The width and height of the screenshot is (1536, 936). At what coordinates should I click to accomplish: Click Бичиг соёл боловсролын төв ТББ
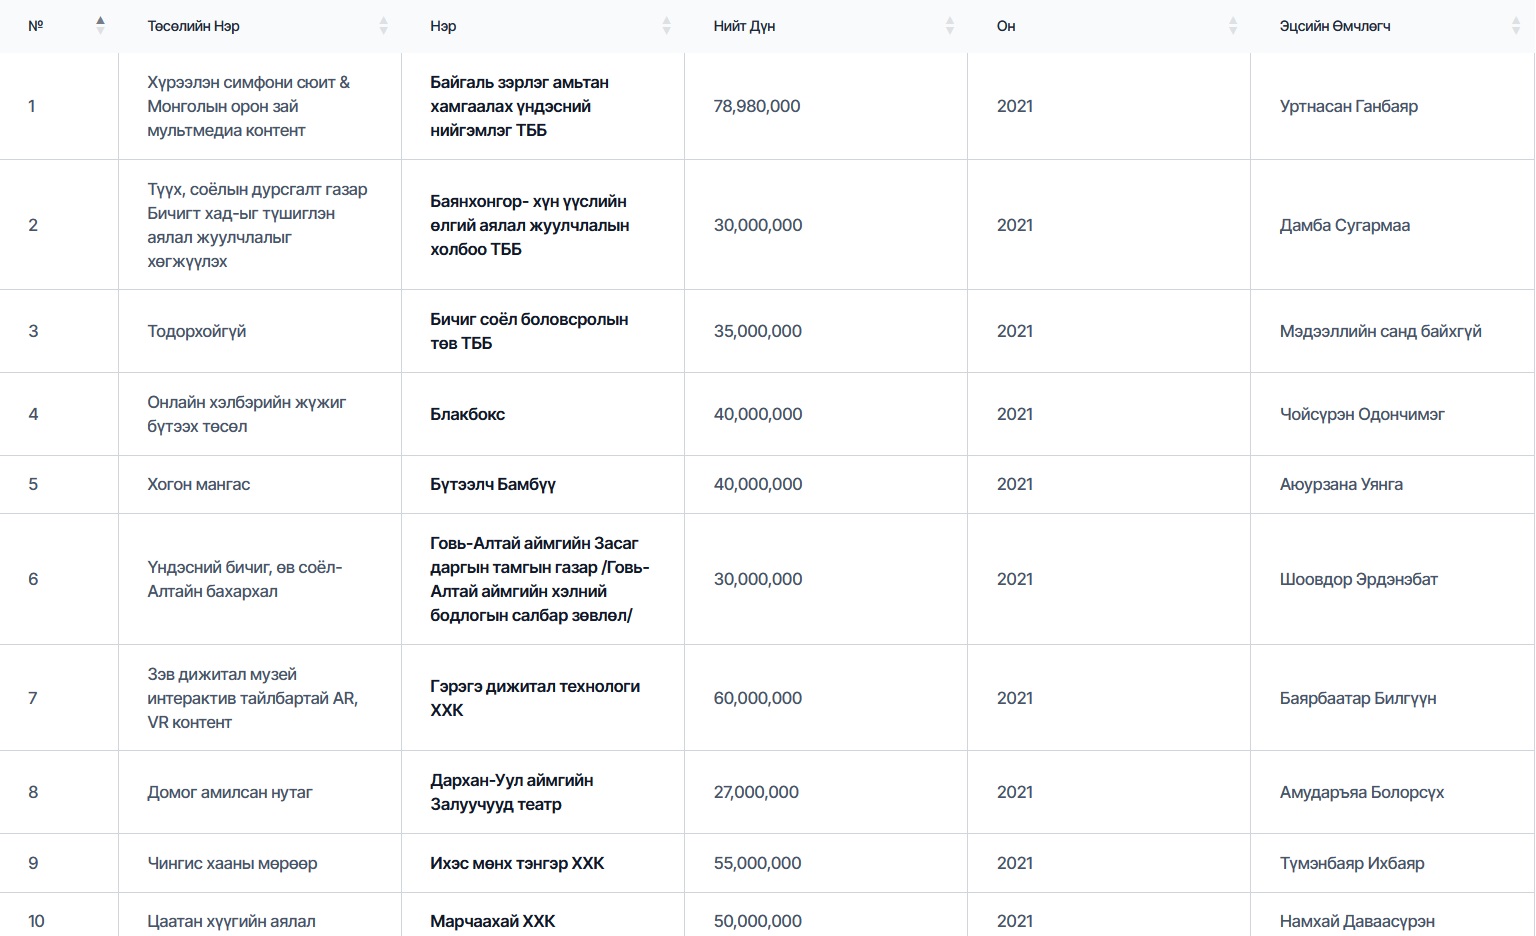(529, 331)
